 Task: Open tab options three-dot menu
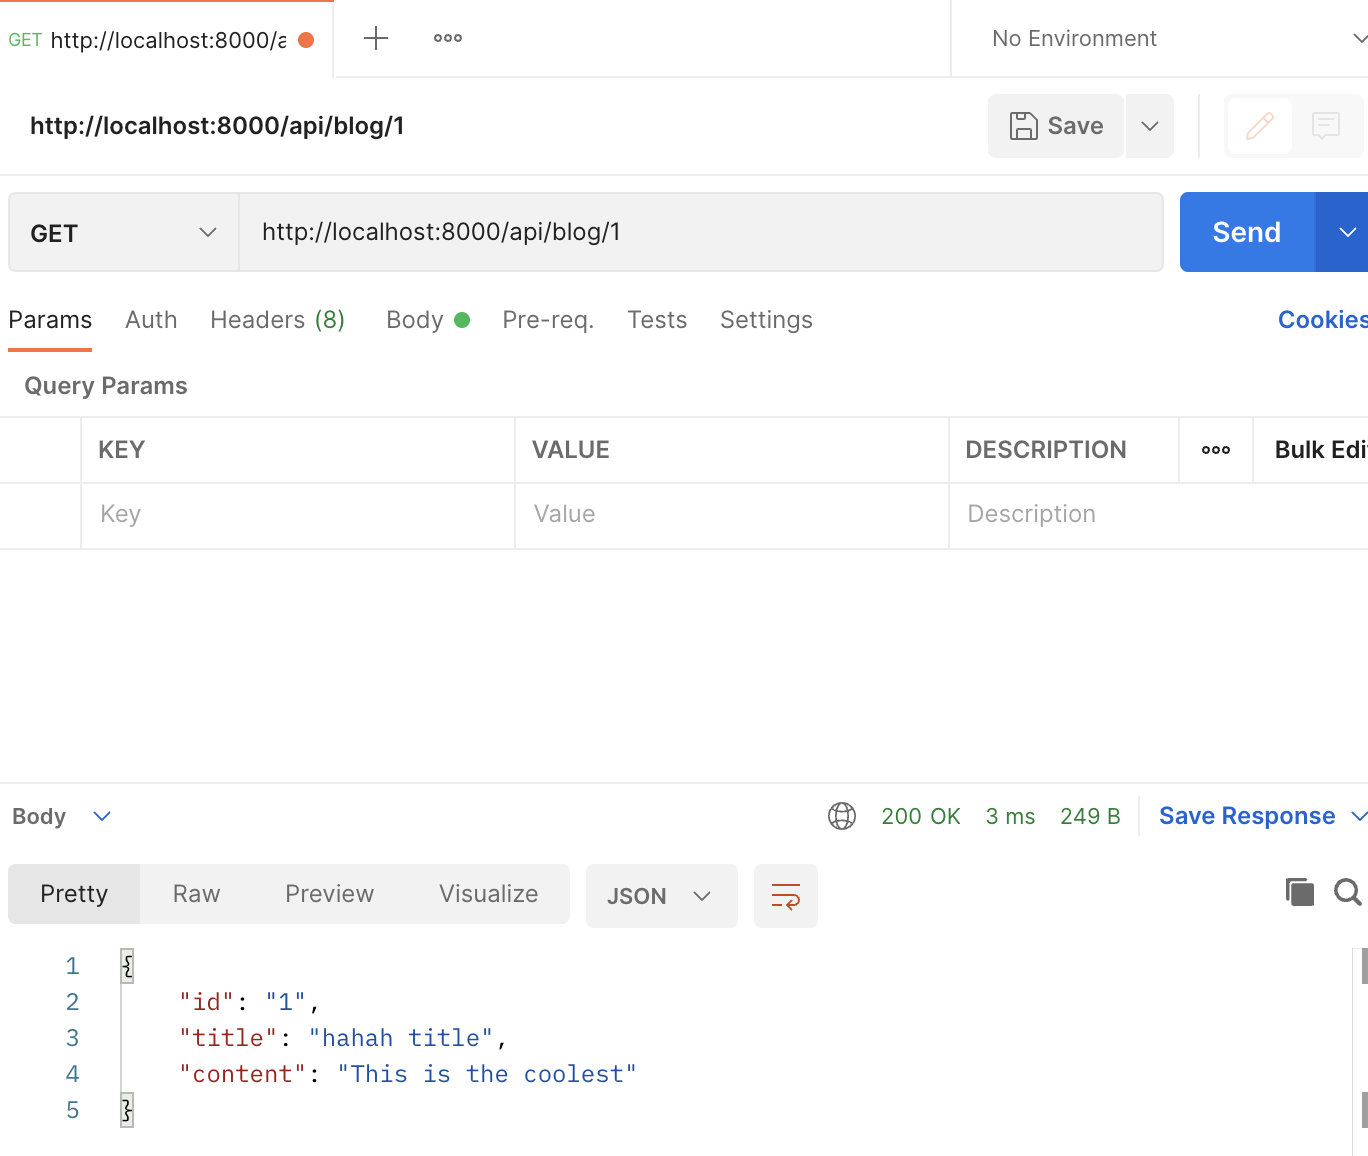(x=448, y=38)
